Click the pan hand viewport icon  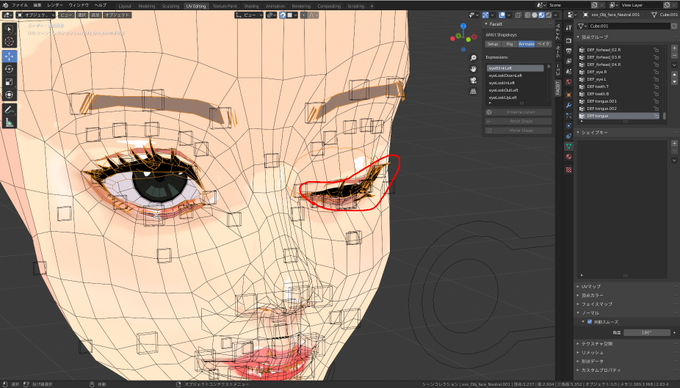[x=473, y=69]
